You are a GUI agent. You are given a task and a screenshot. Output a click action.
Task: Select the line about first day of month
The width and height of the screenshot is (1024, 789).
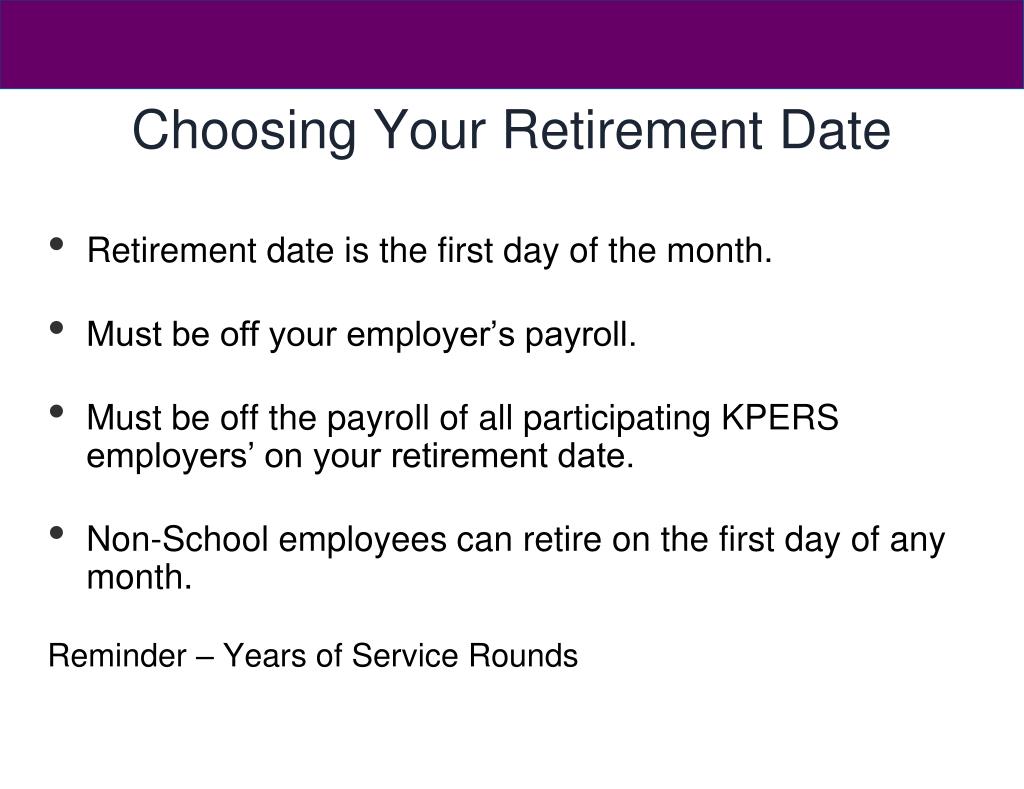coord(430,251)
